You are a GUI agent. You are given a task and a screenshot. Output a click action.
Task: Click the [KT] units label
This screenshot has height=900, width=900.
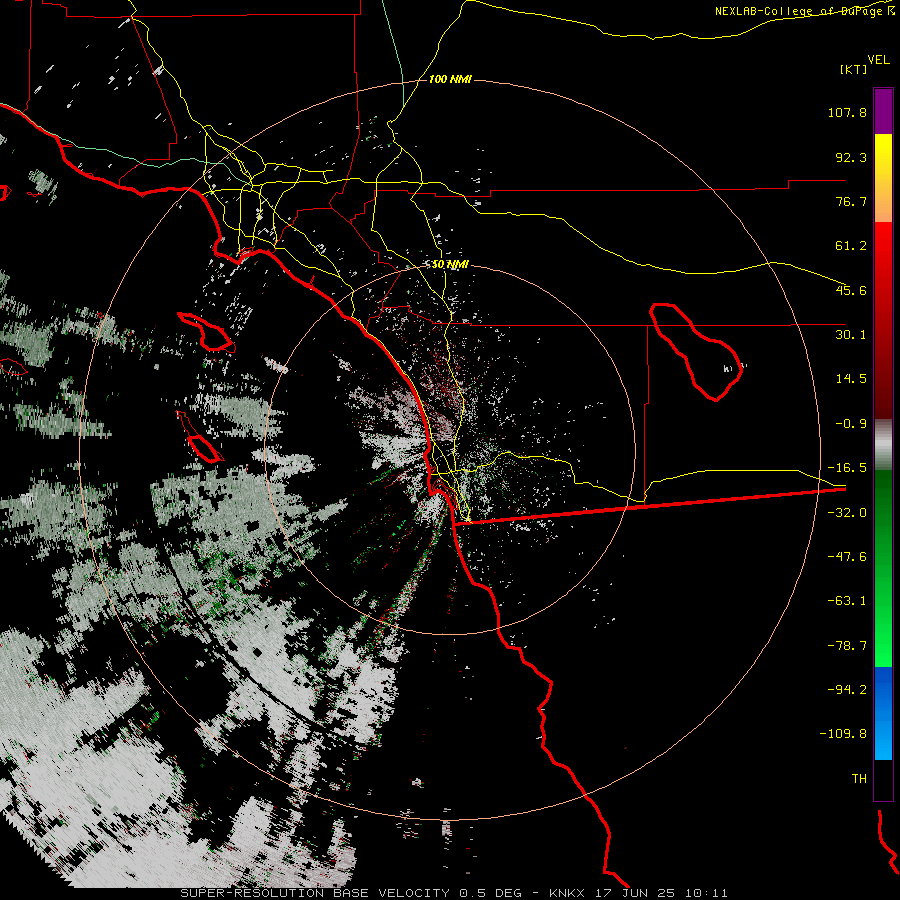click(854, 69)
